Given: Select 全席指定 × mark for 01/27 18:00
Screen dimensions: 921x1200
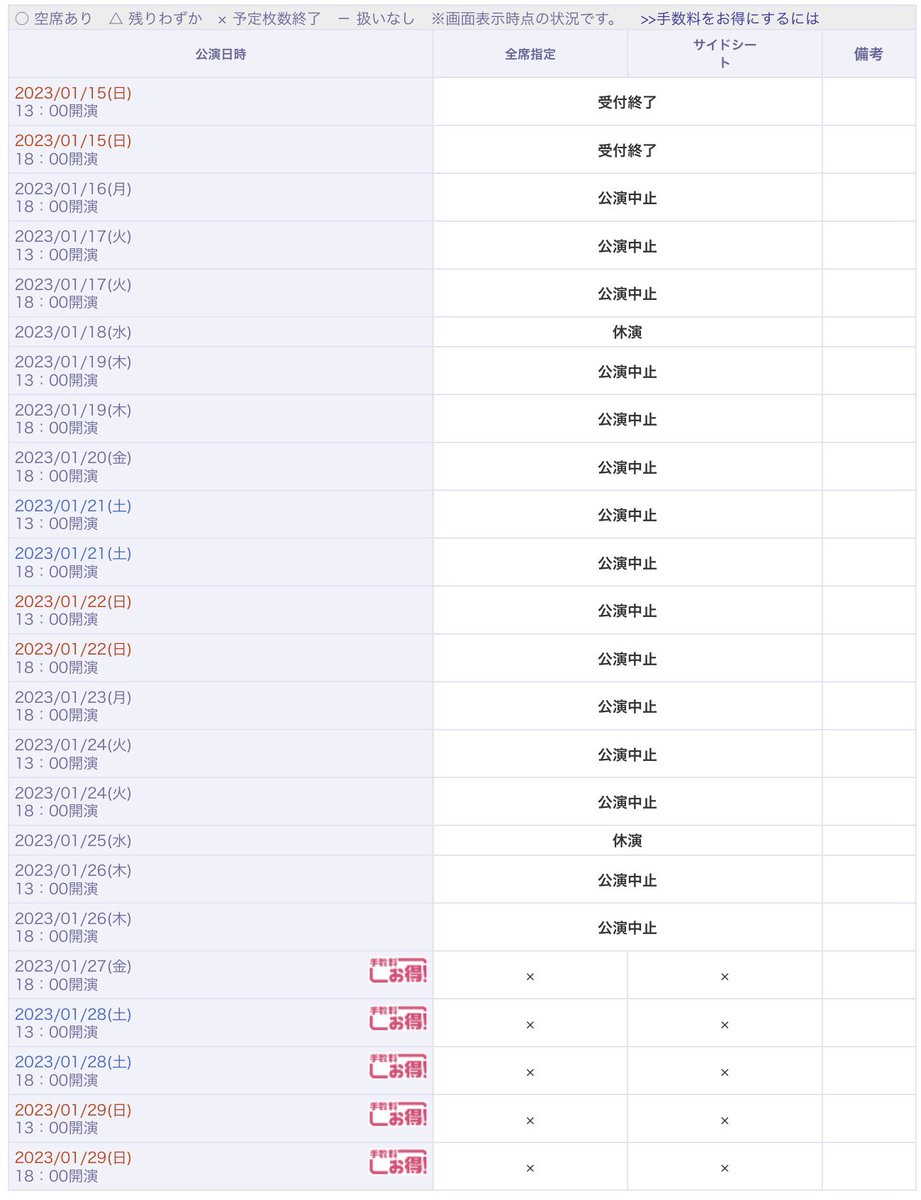Looking at the screenshot, I should pos(530,977).
